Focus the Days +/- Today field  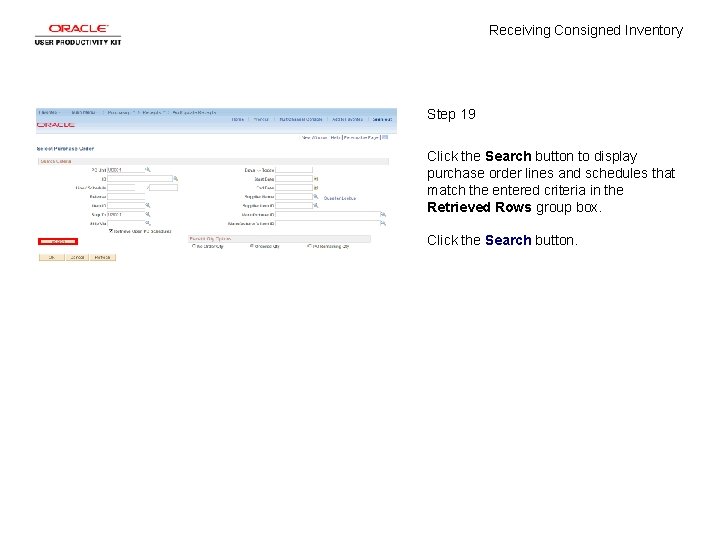click(294, 170)
